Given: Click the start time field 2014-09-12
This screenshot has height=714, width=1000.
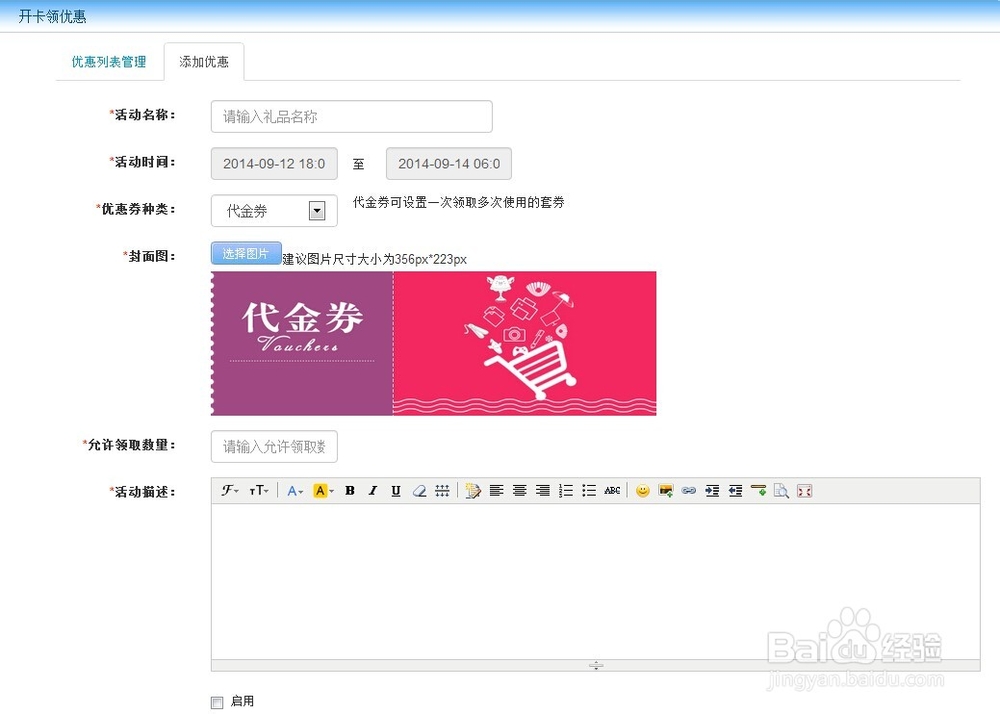Looking at the screenshot, I should pyautogui.click(x=274, y=164).
